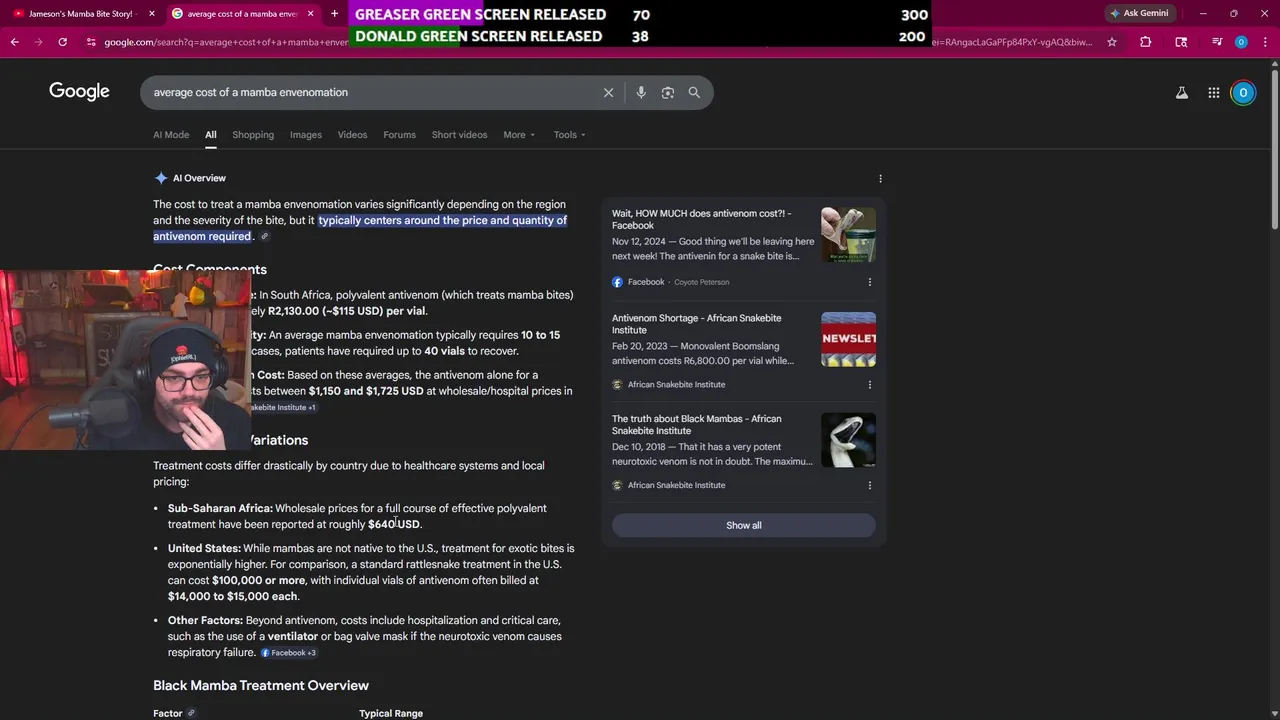
Task: Clear the search box with the X icon
Action: point(608,92)
